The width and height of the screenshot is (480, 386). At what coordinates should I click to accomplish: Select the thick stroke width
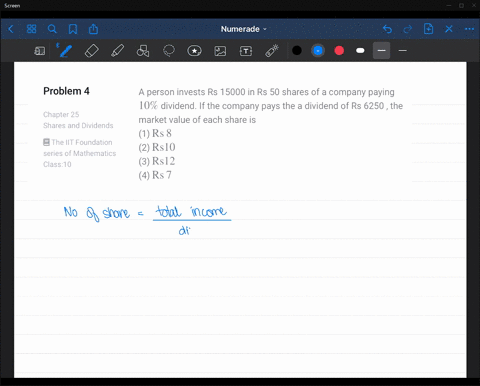(x=381, y=51)
